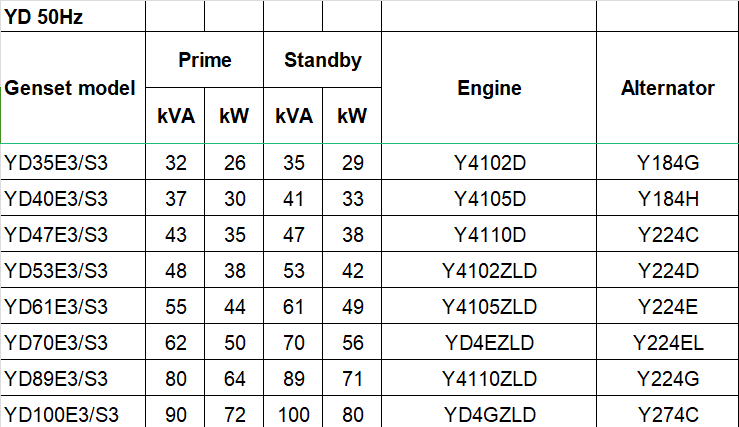Click engine cell Y4110D

click(489, 234)
